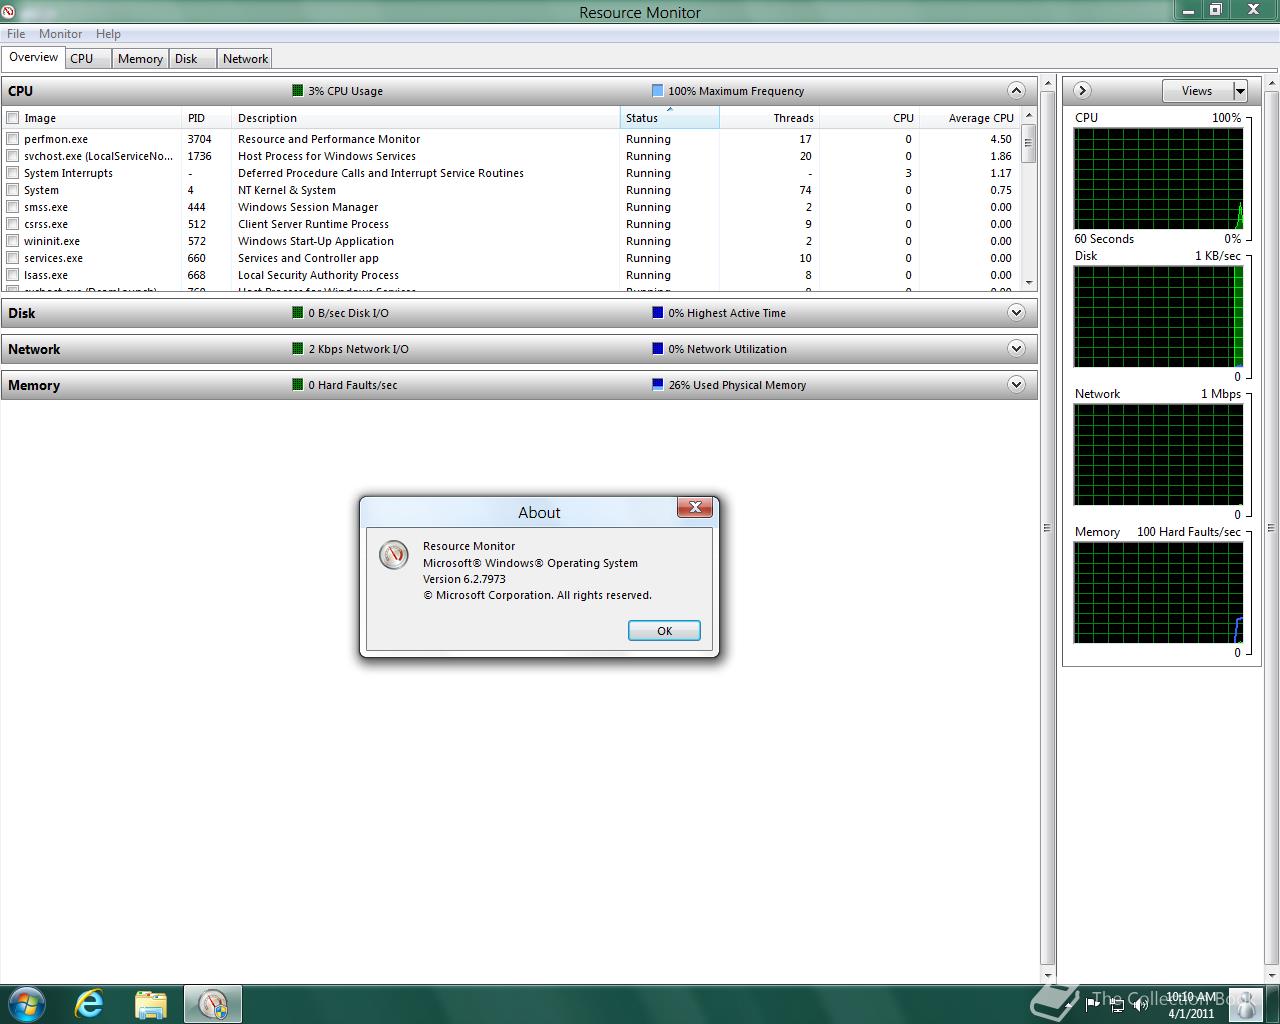Switch to the Memory tab
This screenshot has width=1280, height=1024.
pos(140,59)
